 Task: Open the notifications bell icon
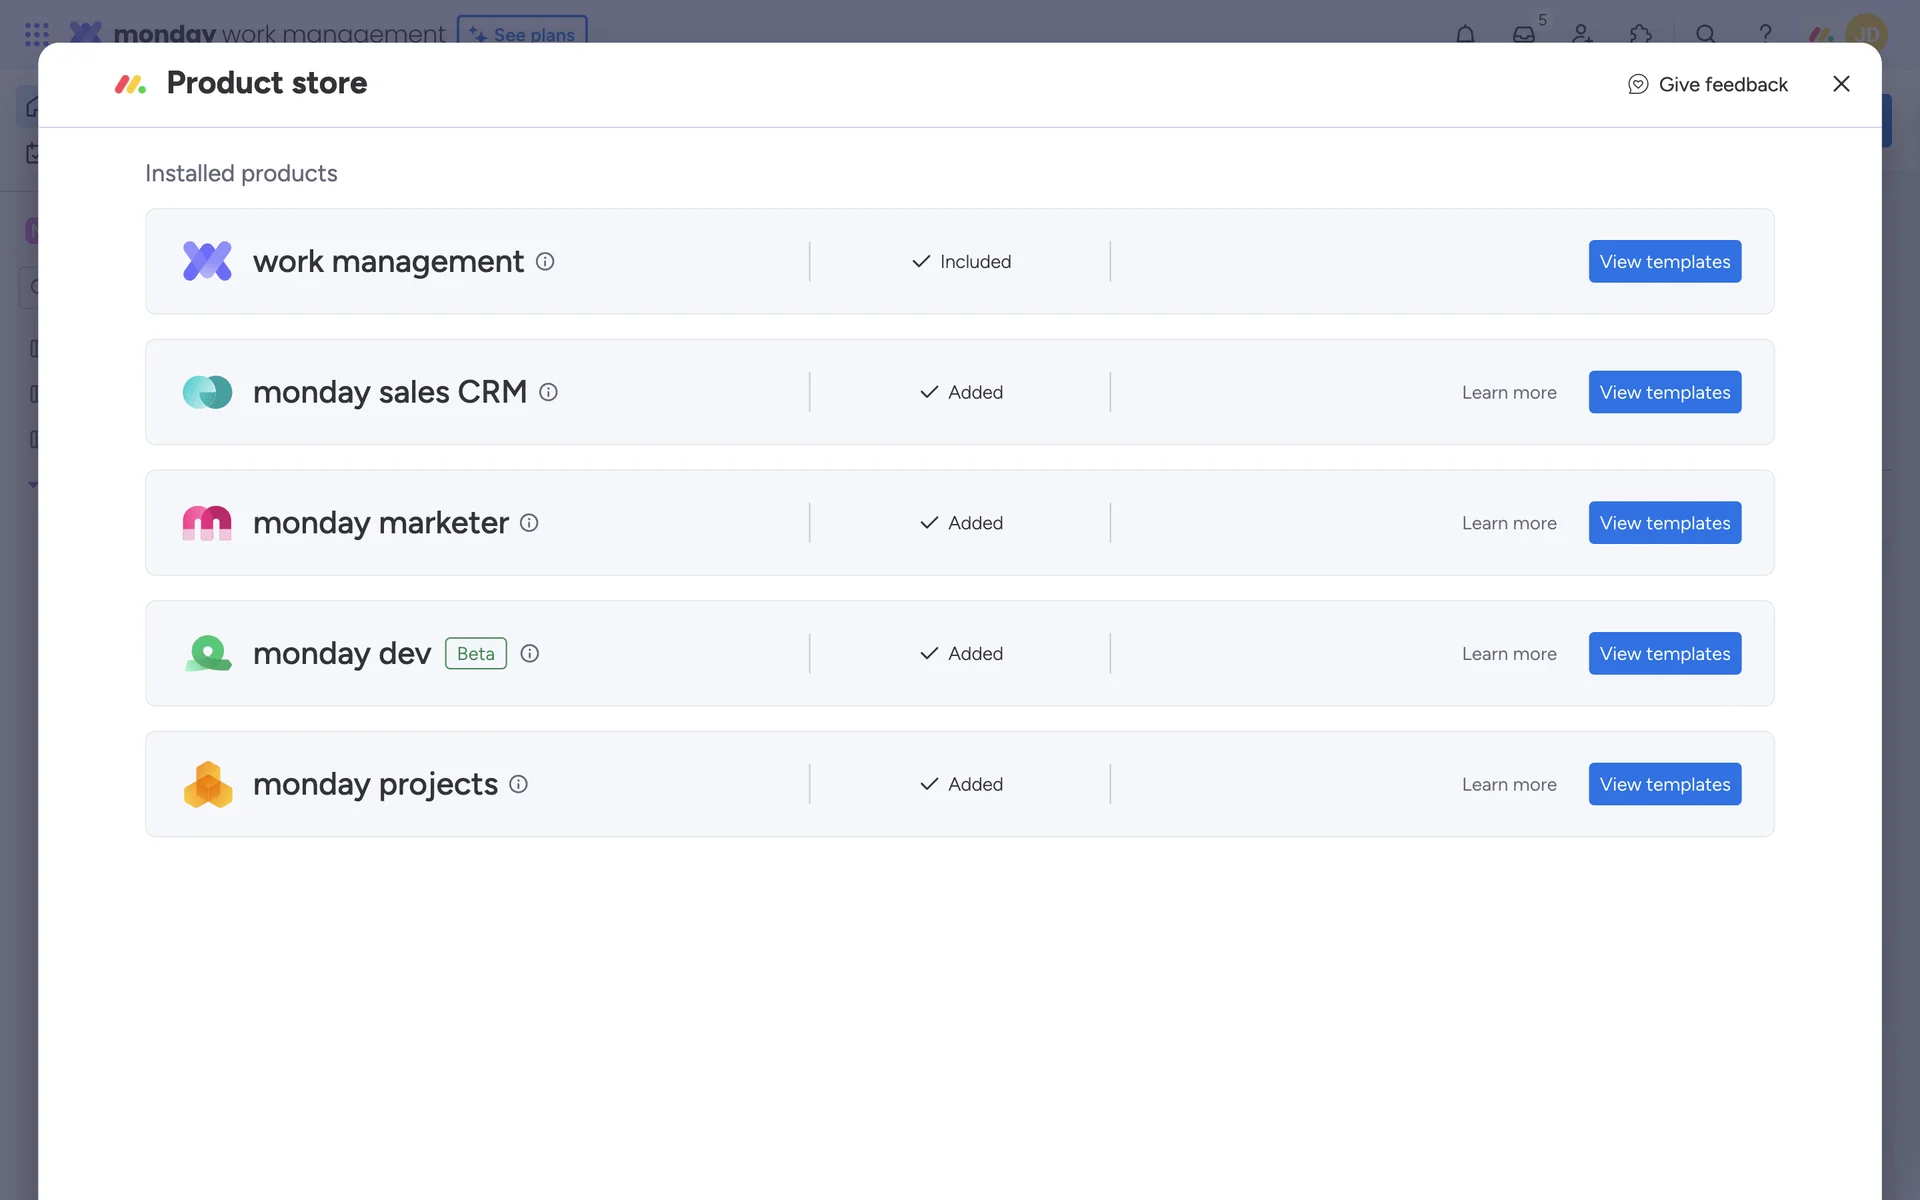(x=1465, y=33)
